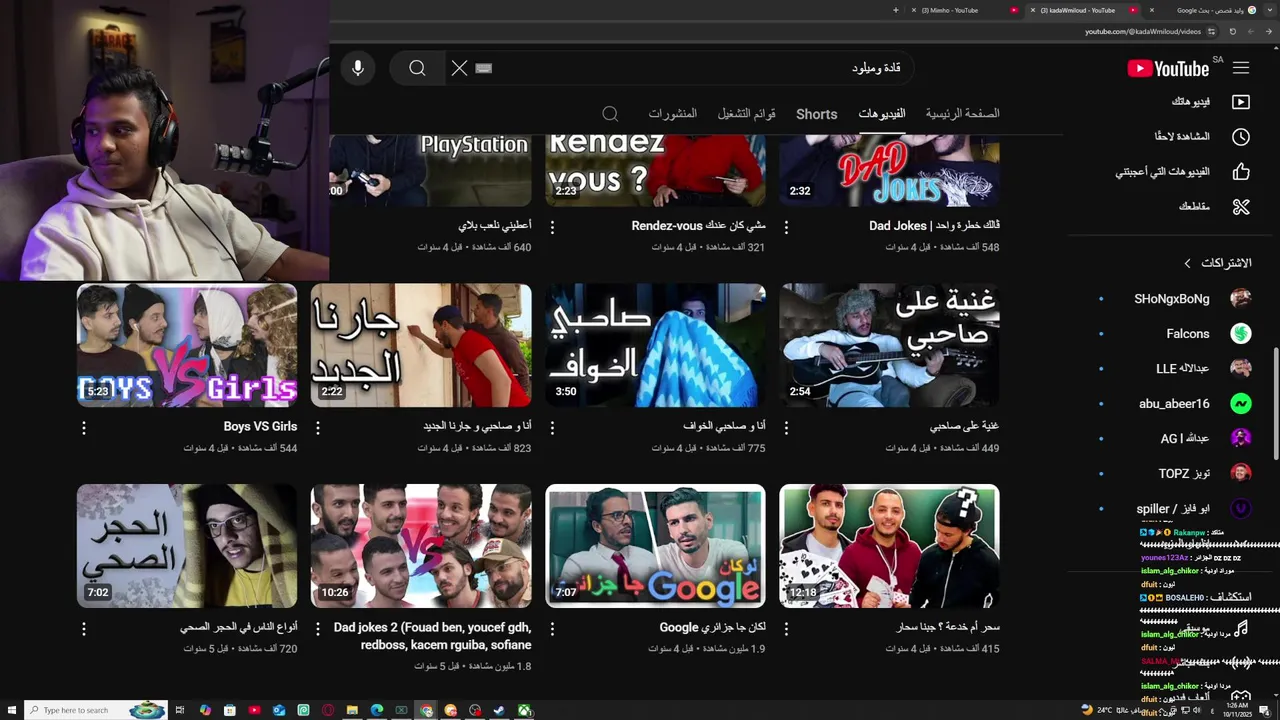Switch to the Shorts channel tab

coord(816,114)
